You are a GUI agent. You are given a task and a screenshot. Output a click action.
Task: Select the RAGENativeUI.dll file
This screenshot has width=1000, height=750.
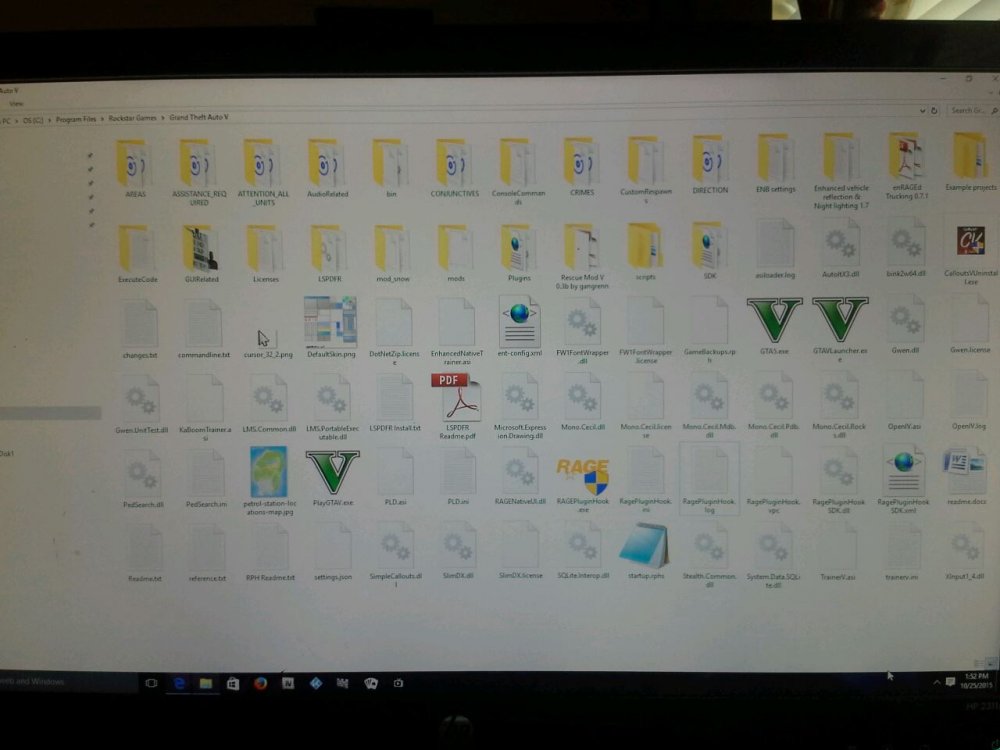520,478
